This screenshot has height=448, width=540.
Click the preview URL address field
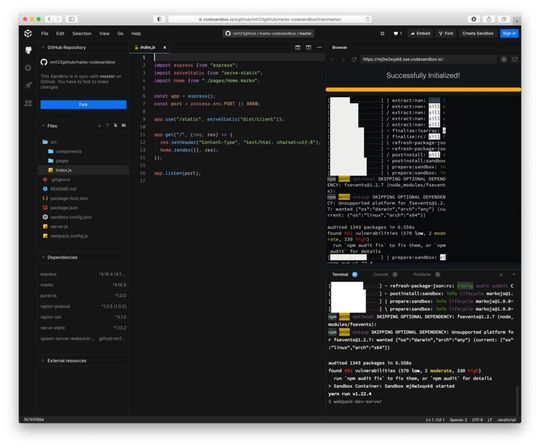click(428, 60)
